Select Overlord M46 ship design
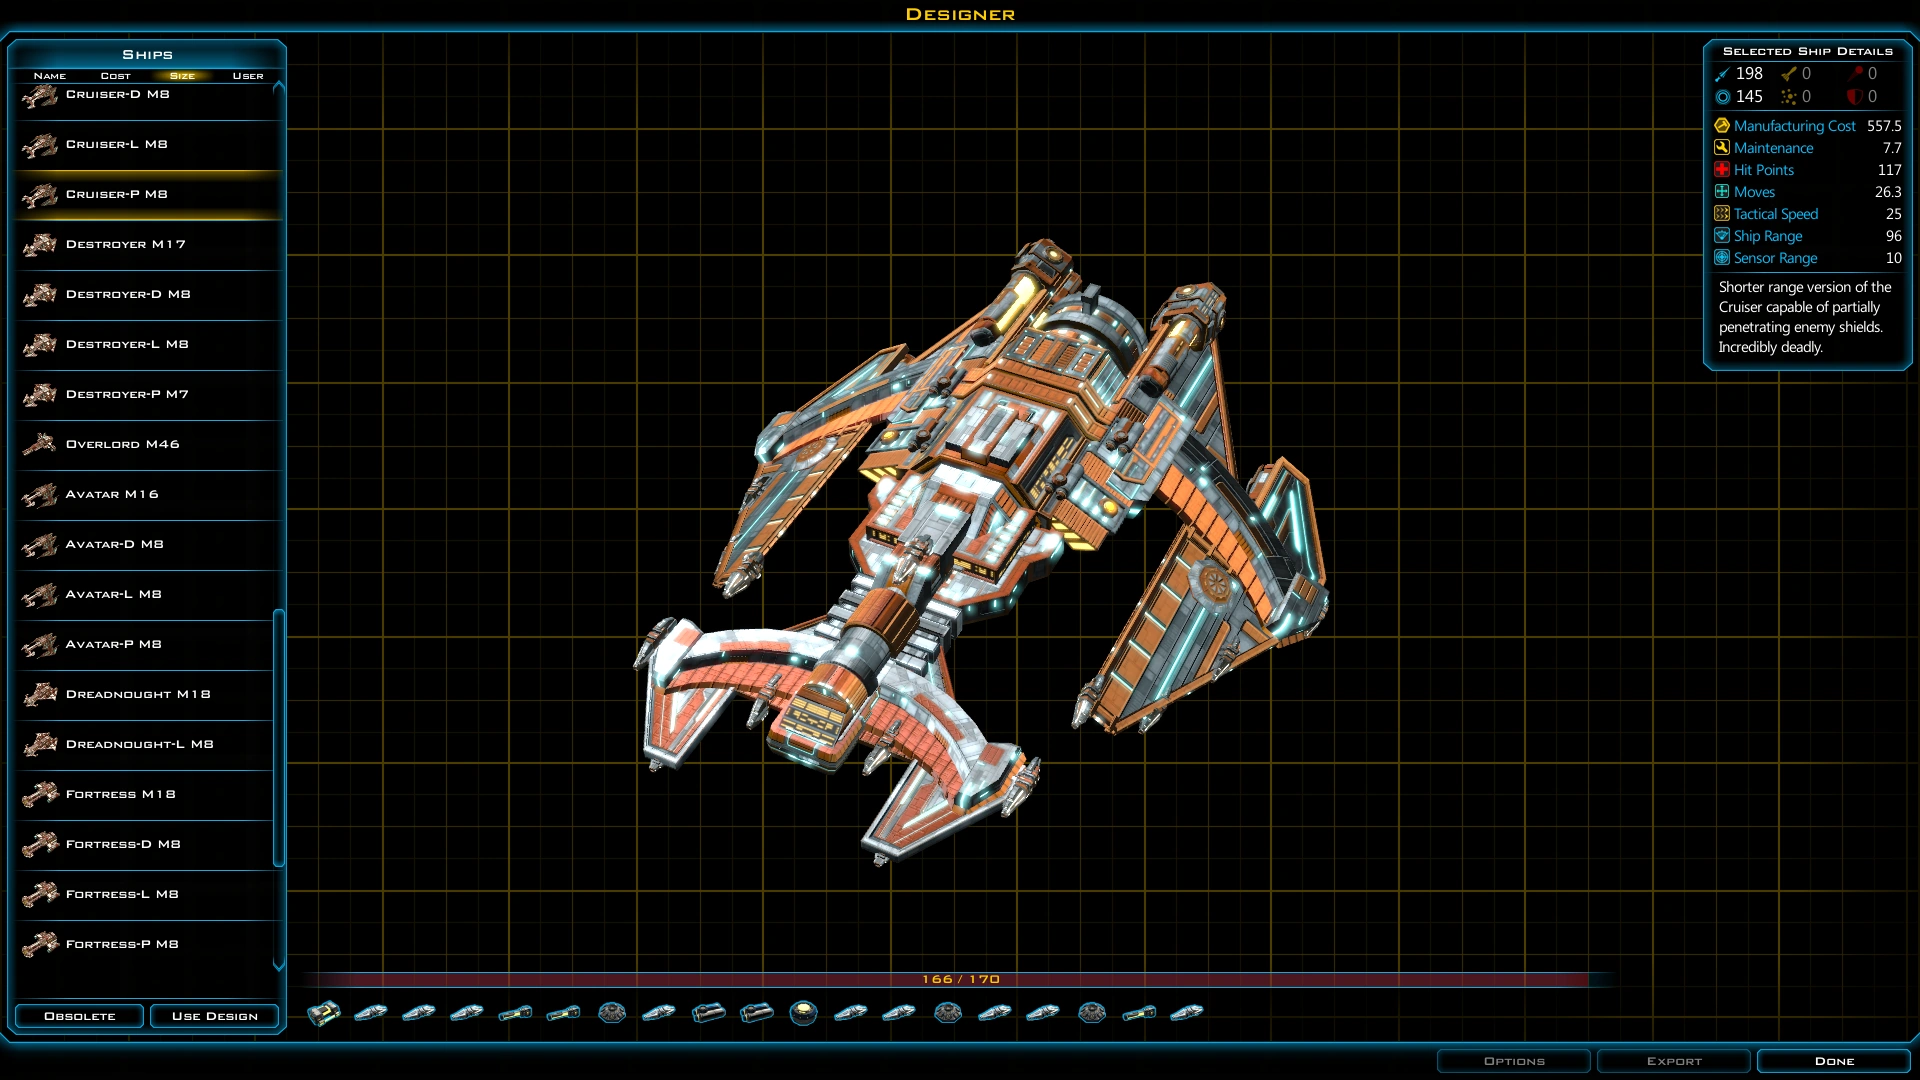The width and height of the screenshot is (1920, 1080). [122, 444]
